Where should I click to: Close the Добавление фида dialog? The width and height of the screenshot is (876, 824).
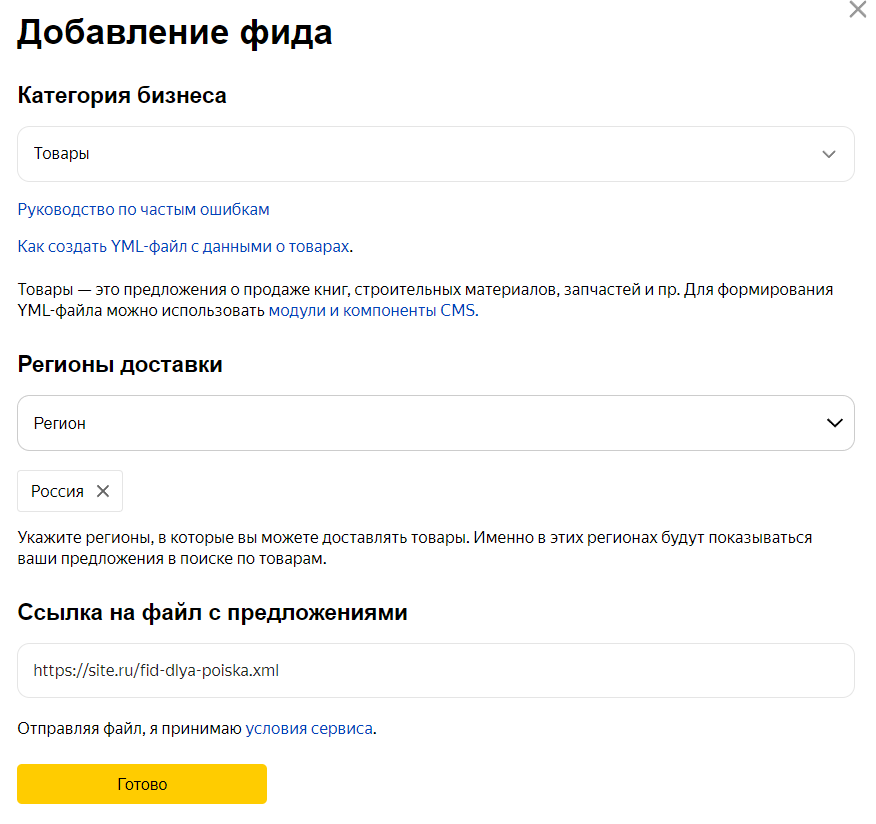[857, 11]
